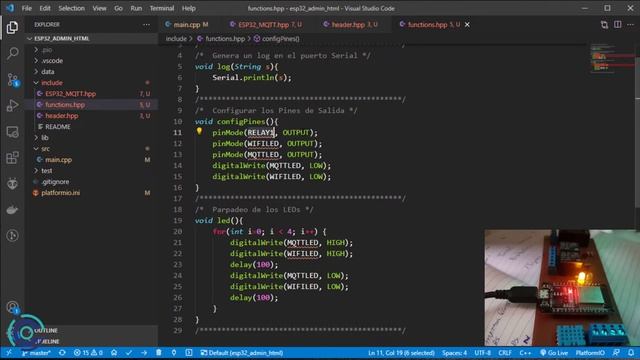This screenshot has width=640, height=360.
Task: Open the Accounts menu icon
Action: coord(12,307)
